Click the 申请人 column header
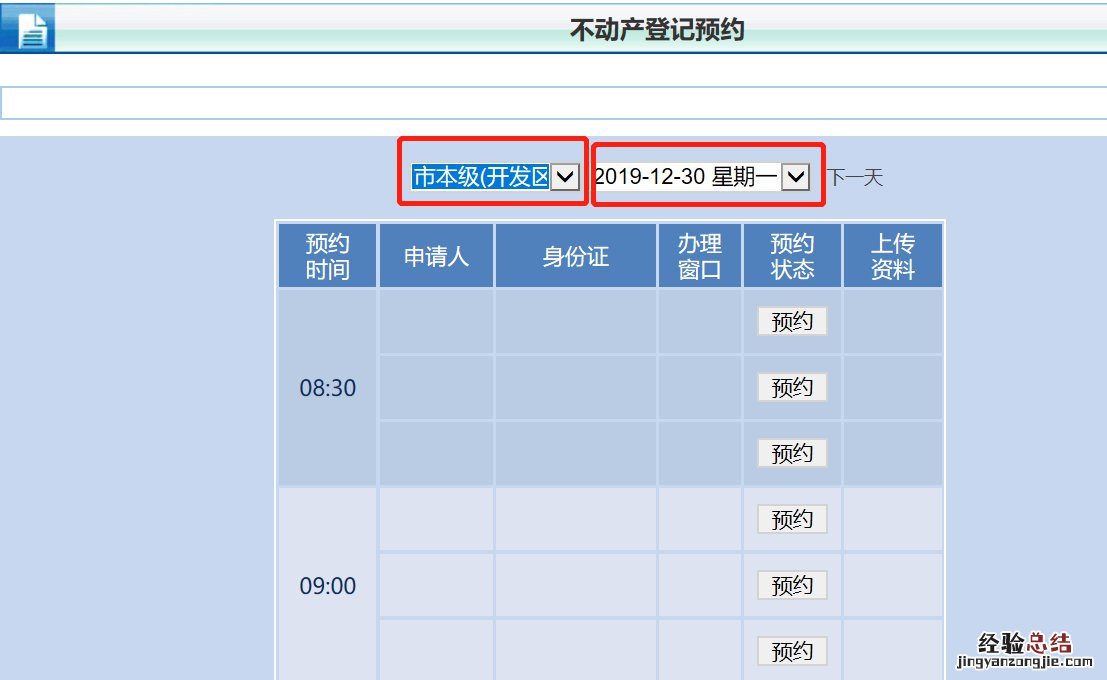This screenshot has width=1107, height=680. [x=436, y=256]
